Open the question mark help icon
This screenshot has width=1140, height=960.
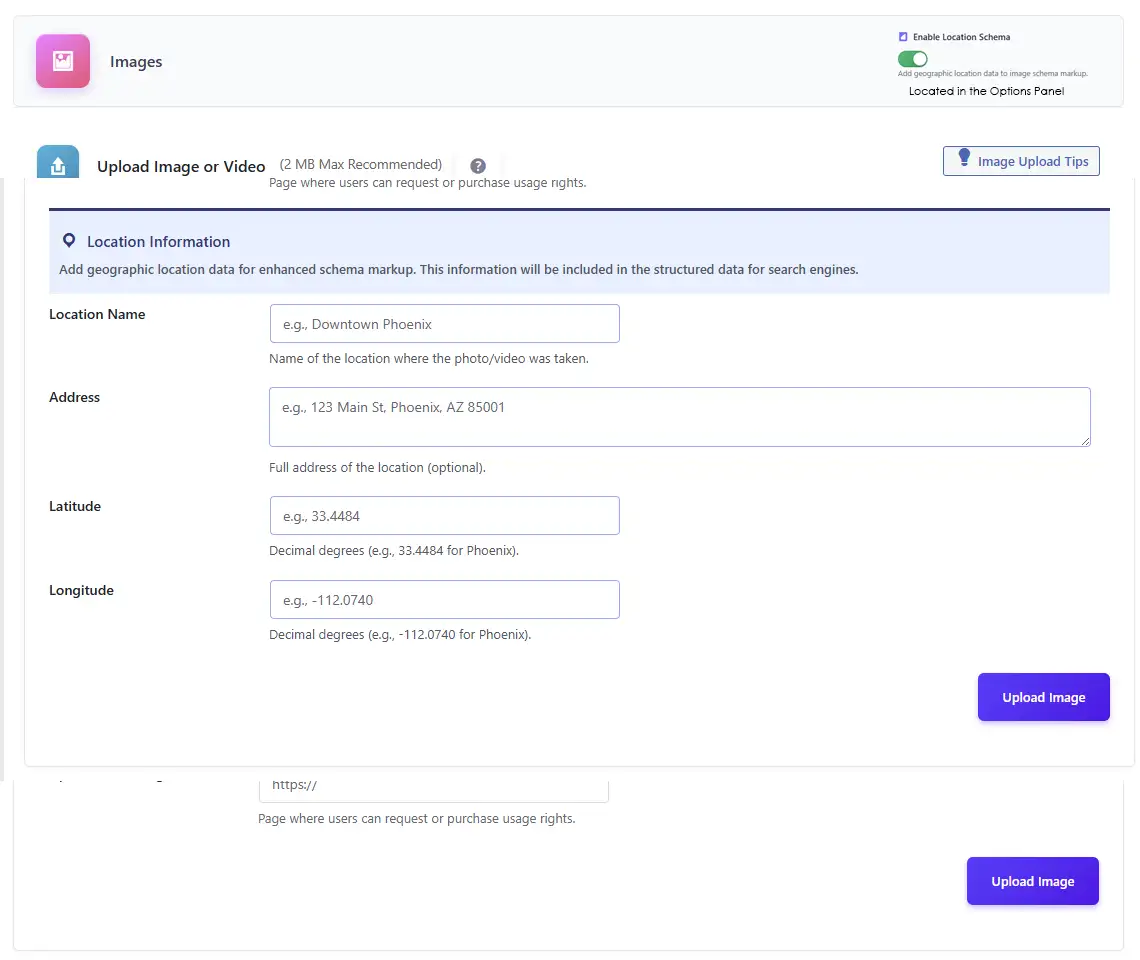click(478, 166)
